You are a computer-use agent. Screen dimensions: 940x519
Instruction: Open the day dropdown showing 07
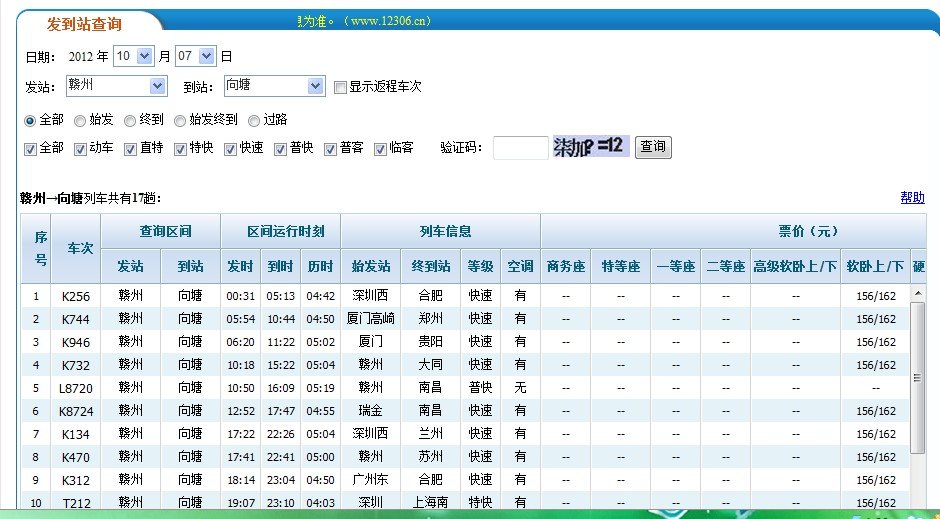click(195, 56)
